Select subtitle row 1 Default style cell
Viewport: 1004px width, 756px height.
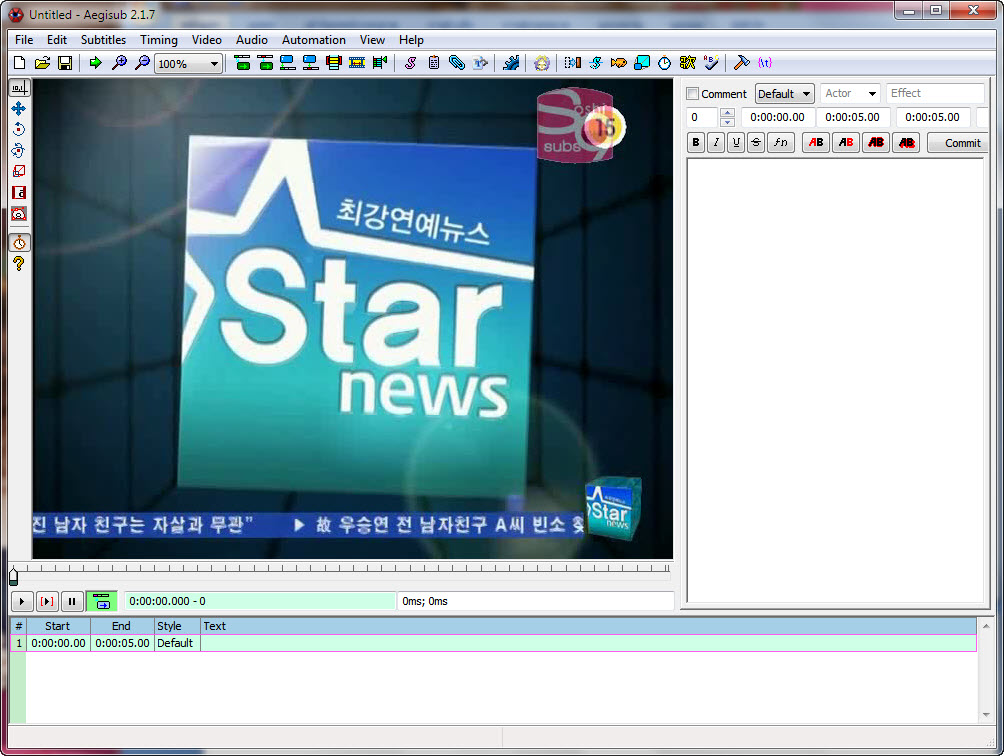tap(177, 643)
